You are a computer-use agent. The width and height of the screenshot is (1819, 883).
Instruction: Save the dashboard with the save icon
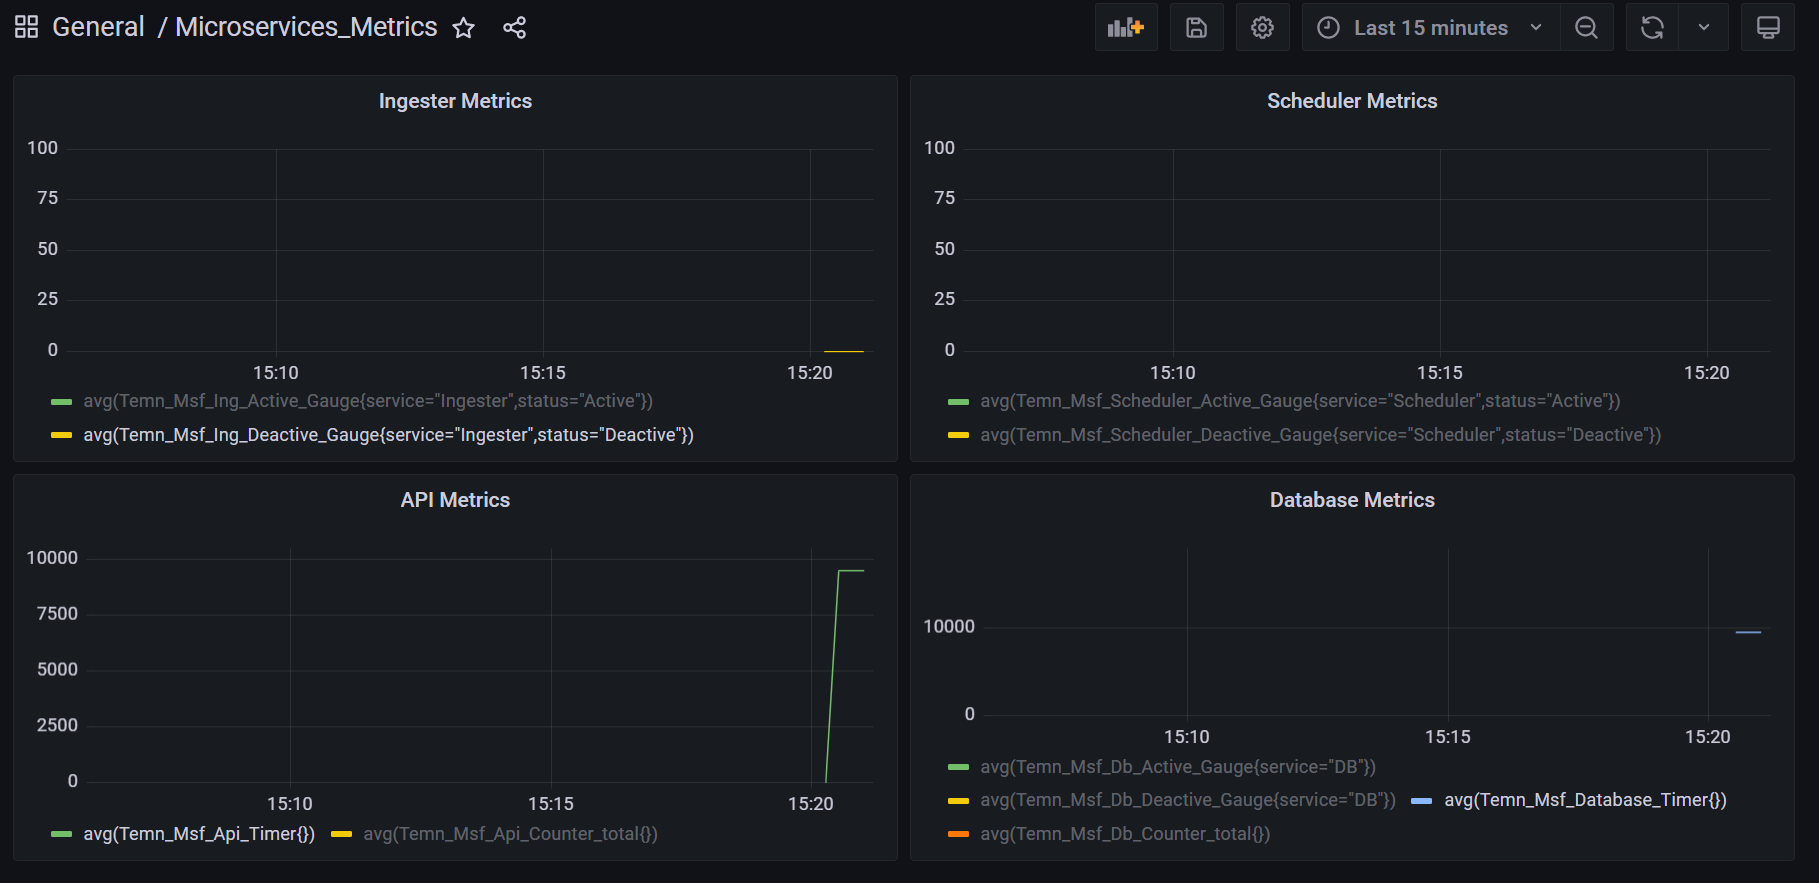pyautogui.click(x=1196, y=28)
